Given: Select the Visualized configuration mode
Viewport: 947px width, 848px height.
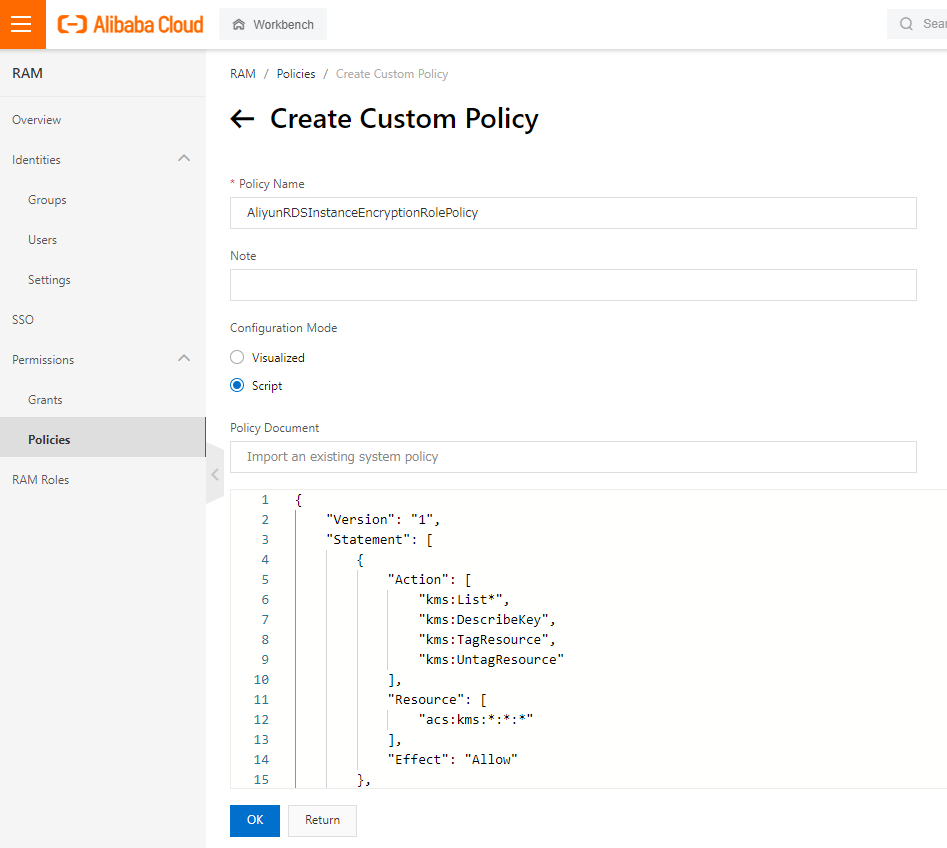Looking at the screenshot, I should coord(237,358).
